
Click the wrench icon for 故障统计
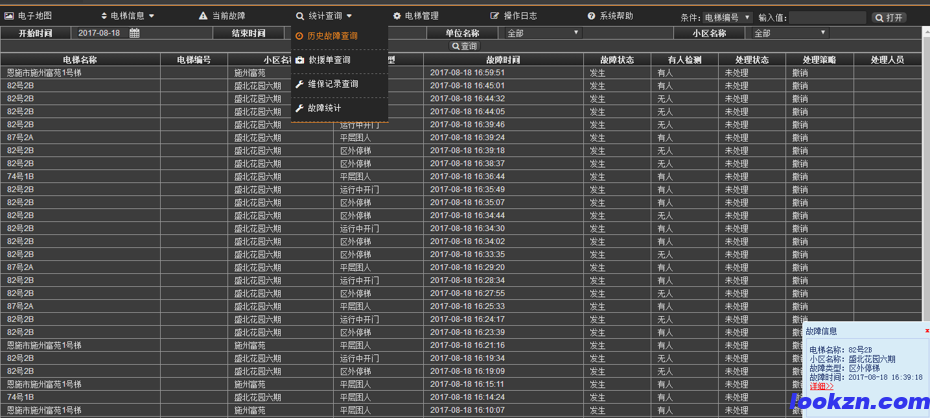[300, 108]
